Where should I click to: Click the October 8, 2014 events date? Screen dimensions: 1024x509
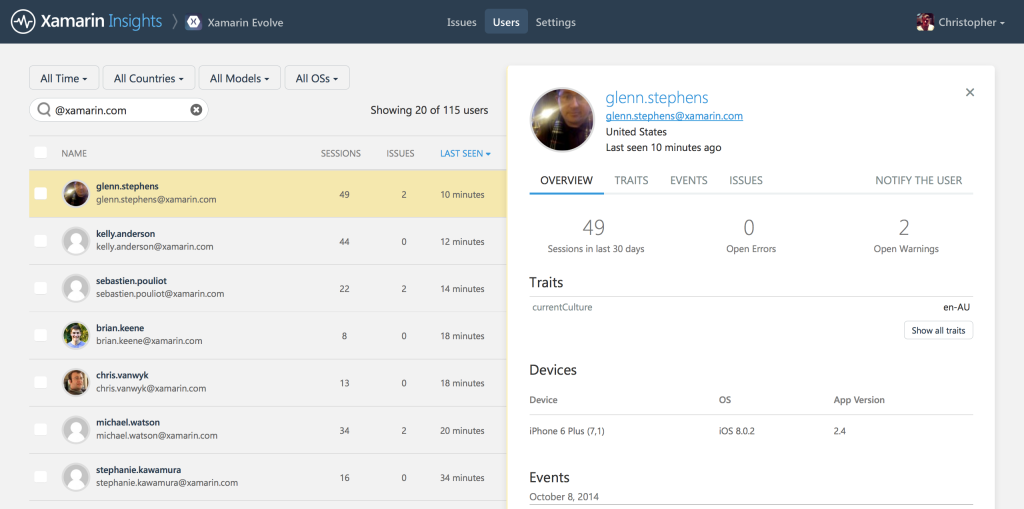(x=564, y=497)
